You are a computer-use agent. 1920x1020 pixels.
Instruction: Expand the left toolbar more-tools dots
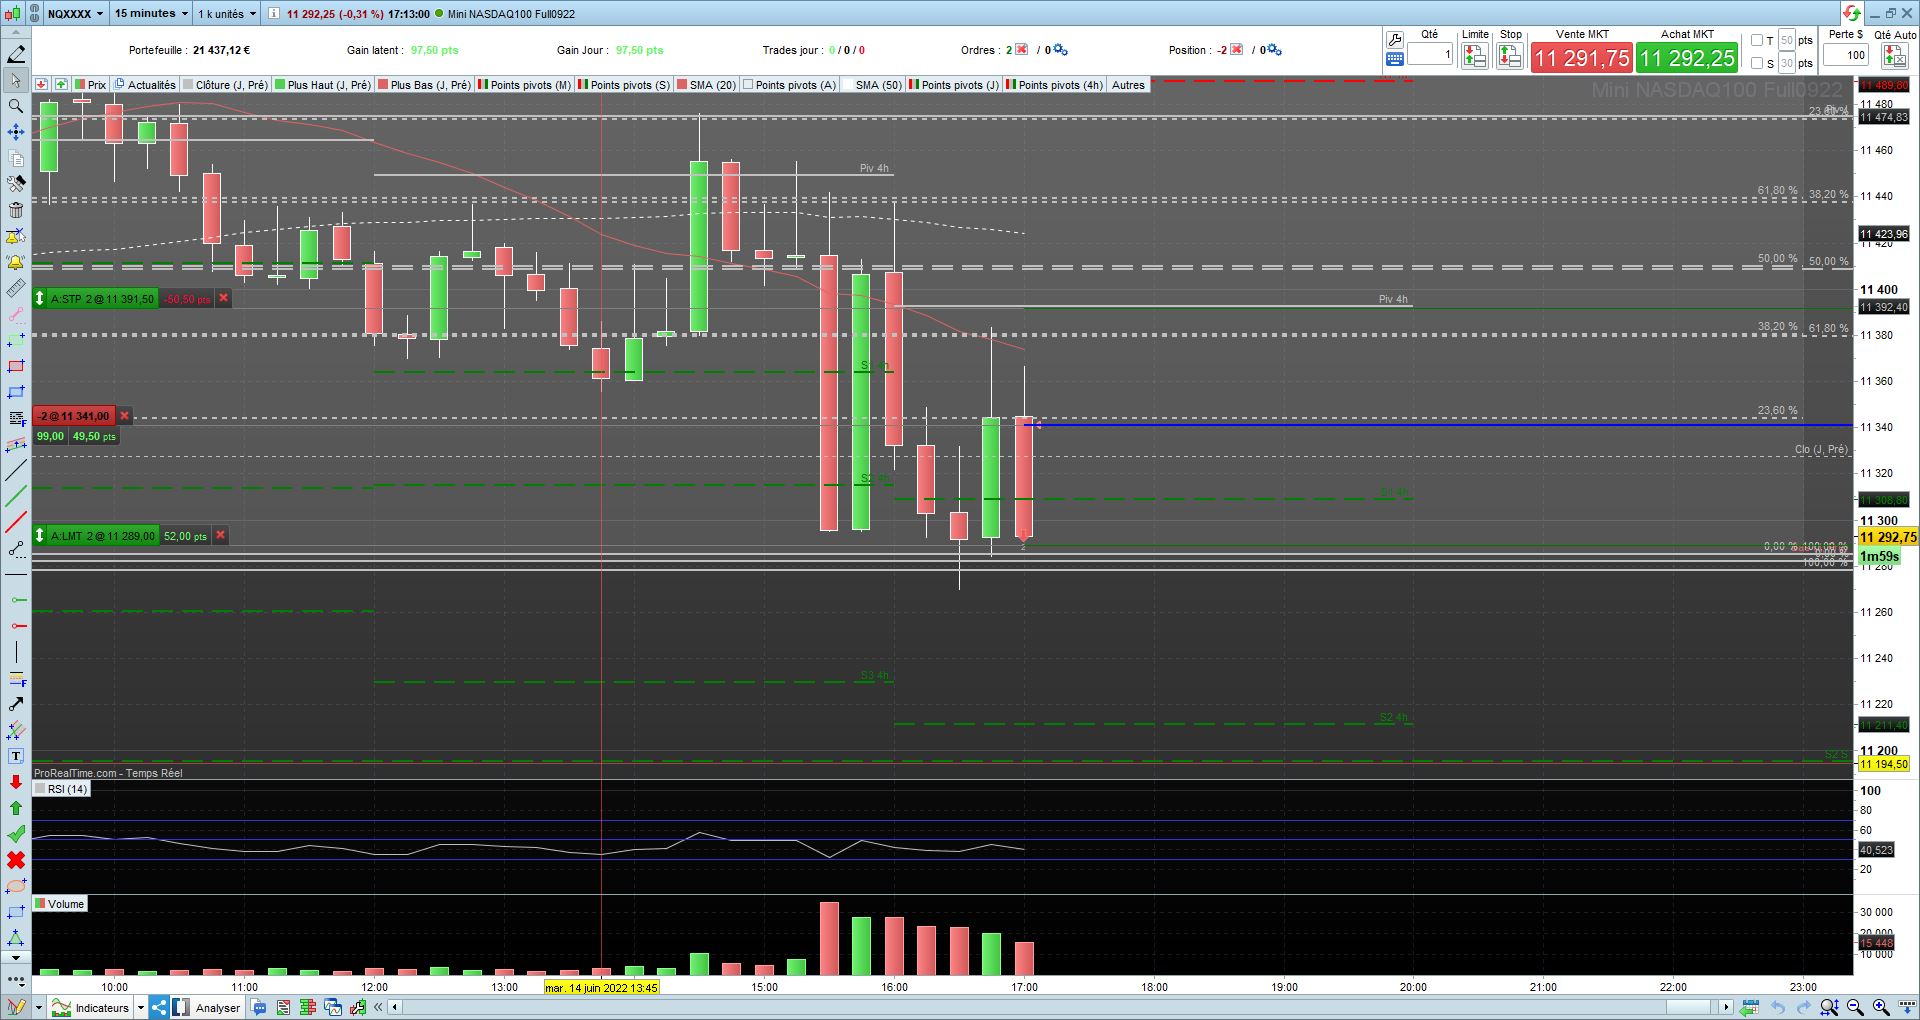(x=16, y=981)
